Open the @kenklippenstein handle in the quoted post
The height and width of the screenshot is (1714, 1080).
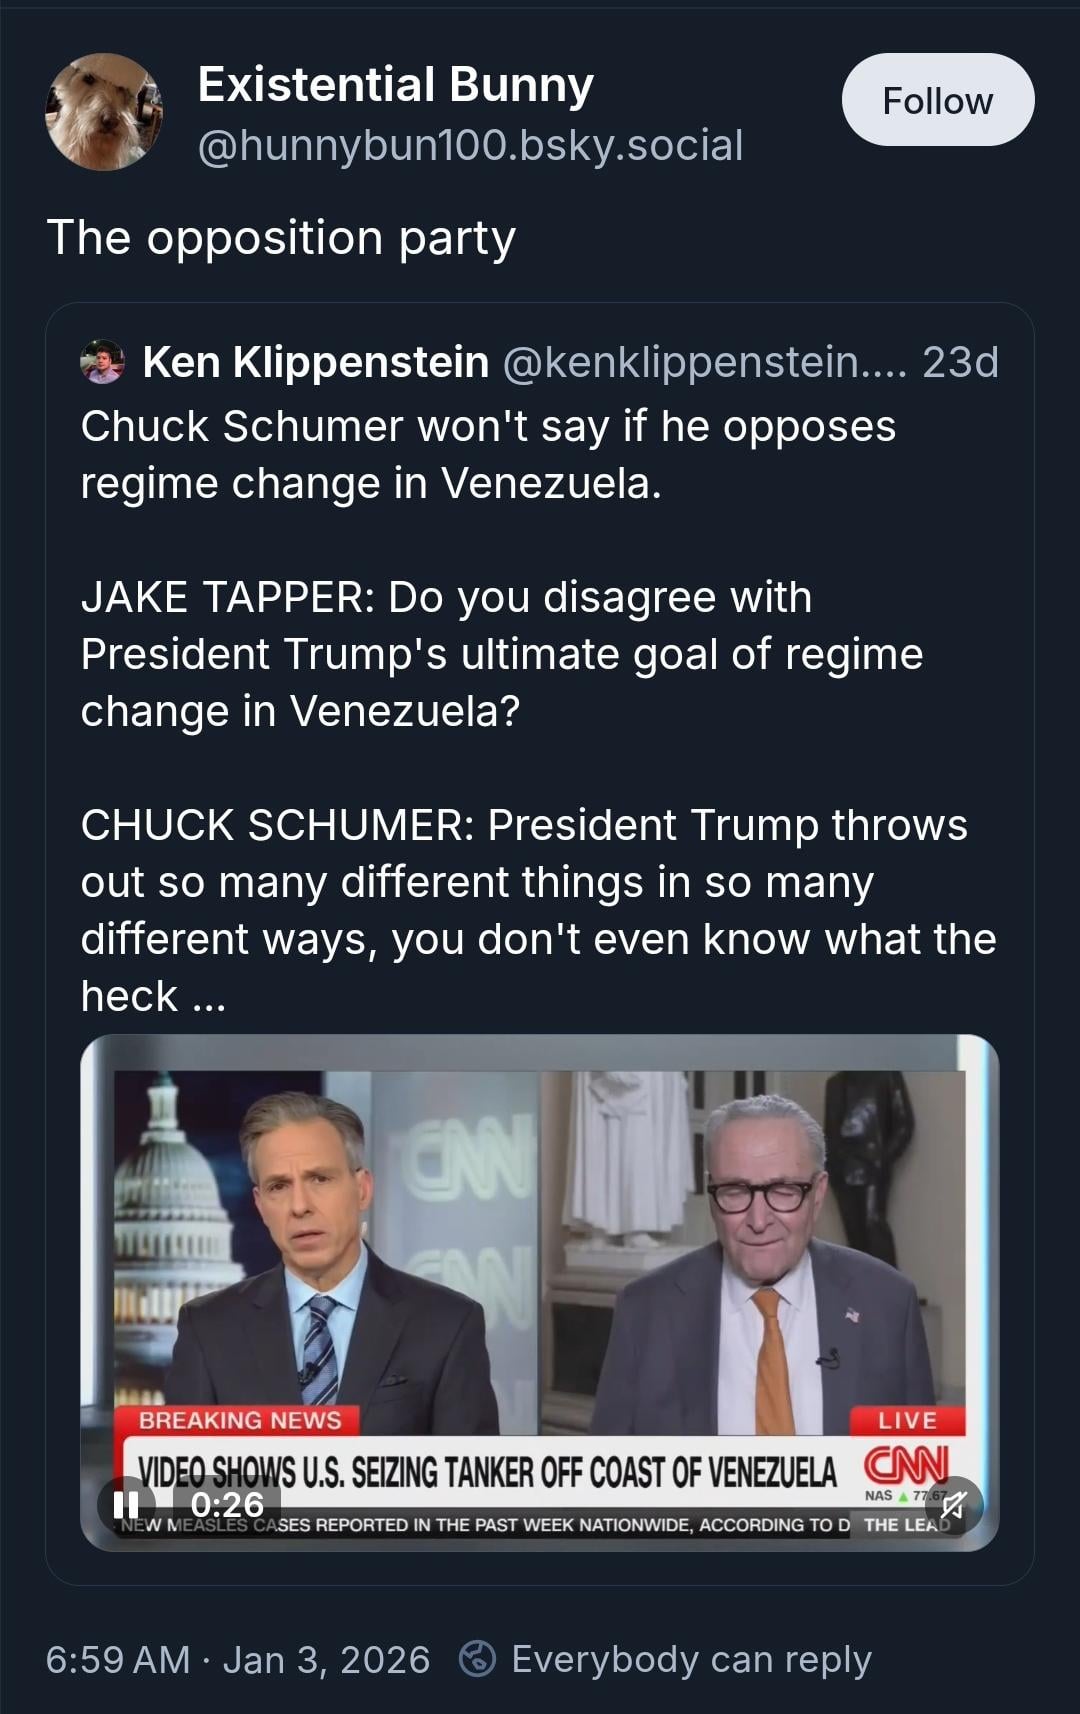(x=704, y=362)
